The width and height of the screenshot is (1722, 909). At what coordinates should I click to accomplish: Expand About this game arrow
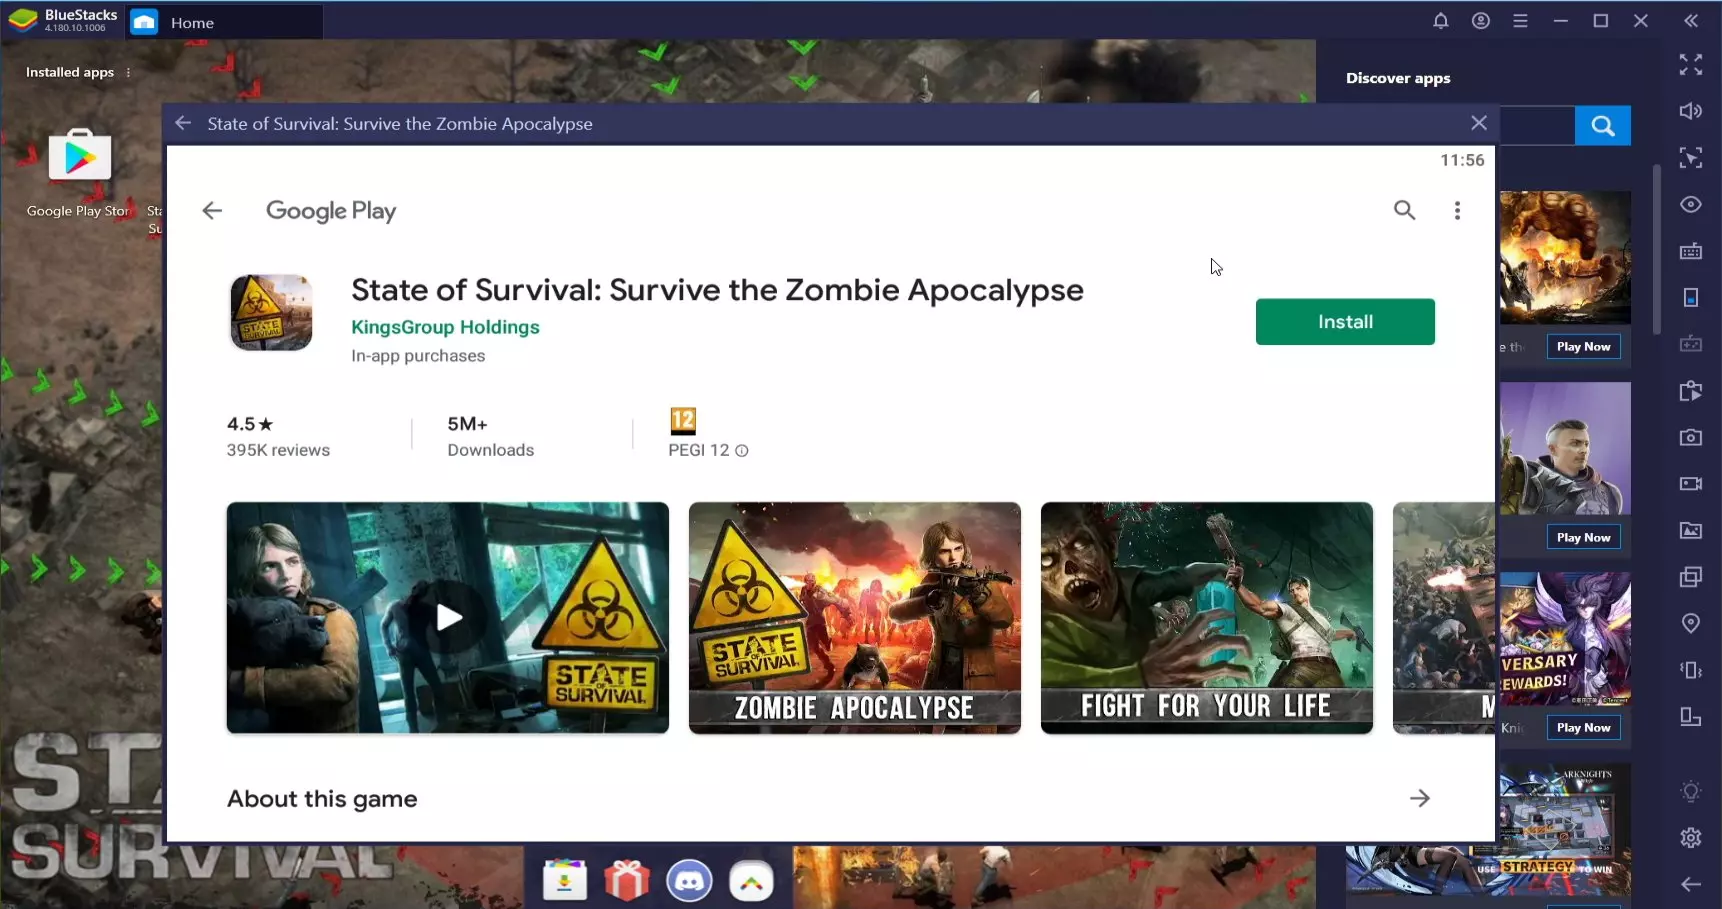coord(1419,798)
